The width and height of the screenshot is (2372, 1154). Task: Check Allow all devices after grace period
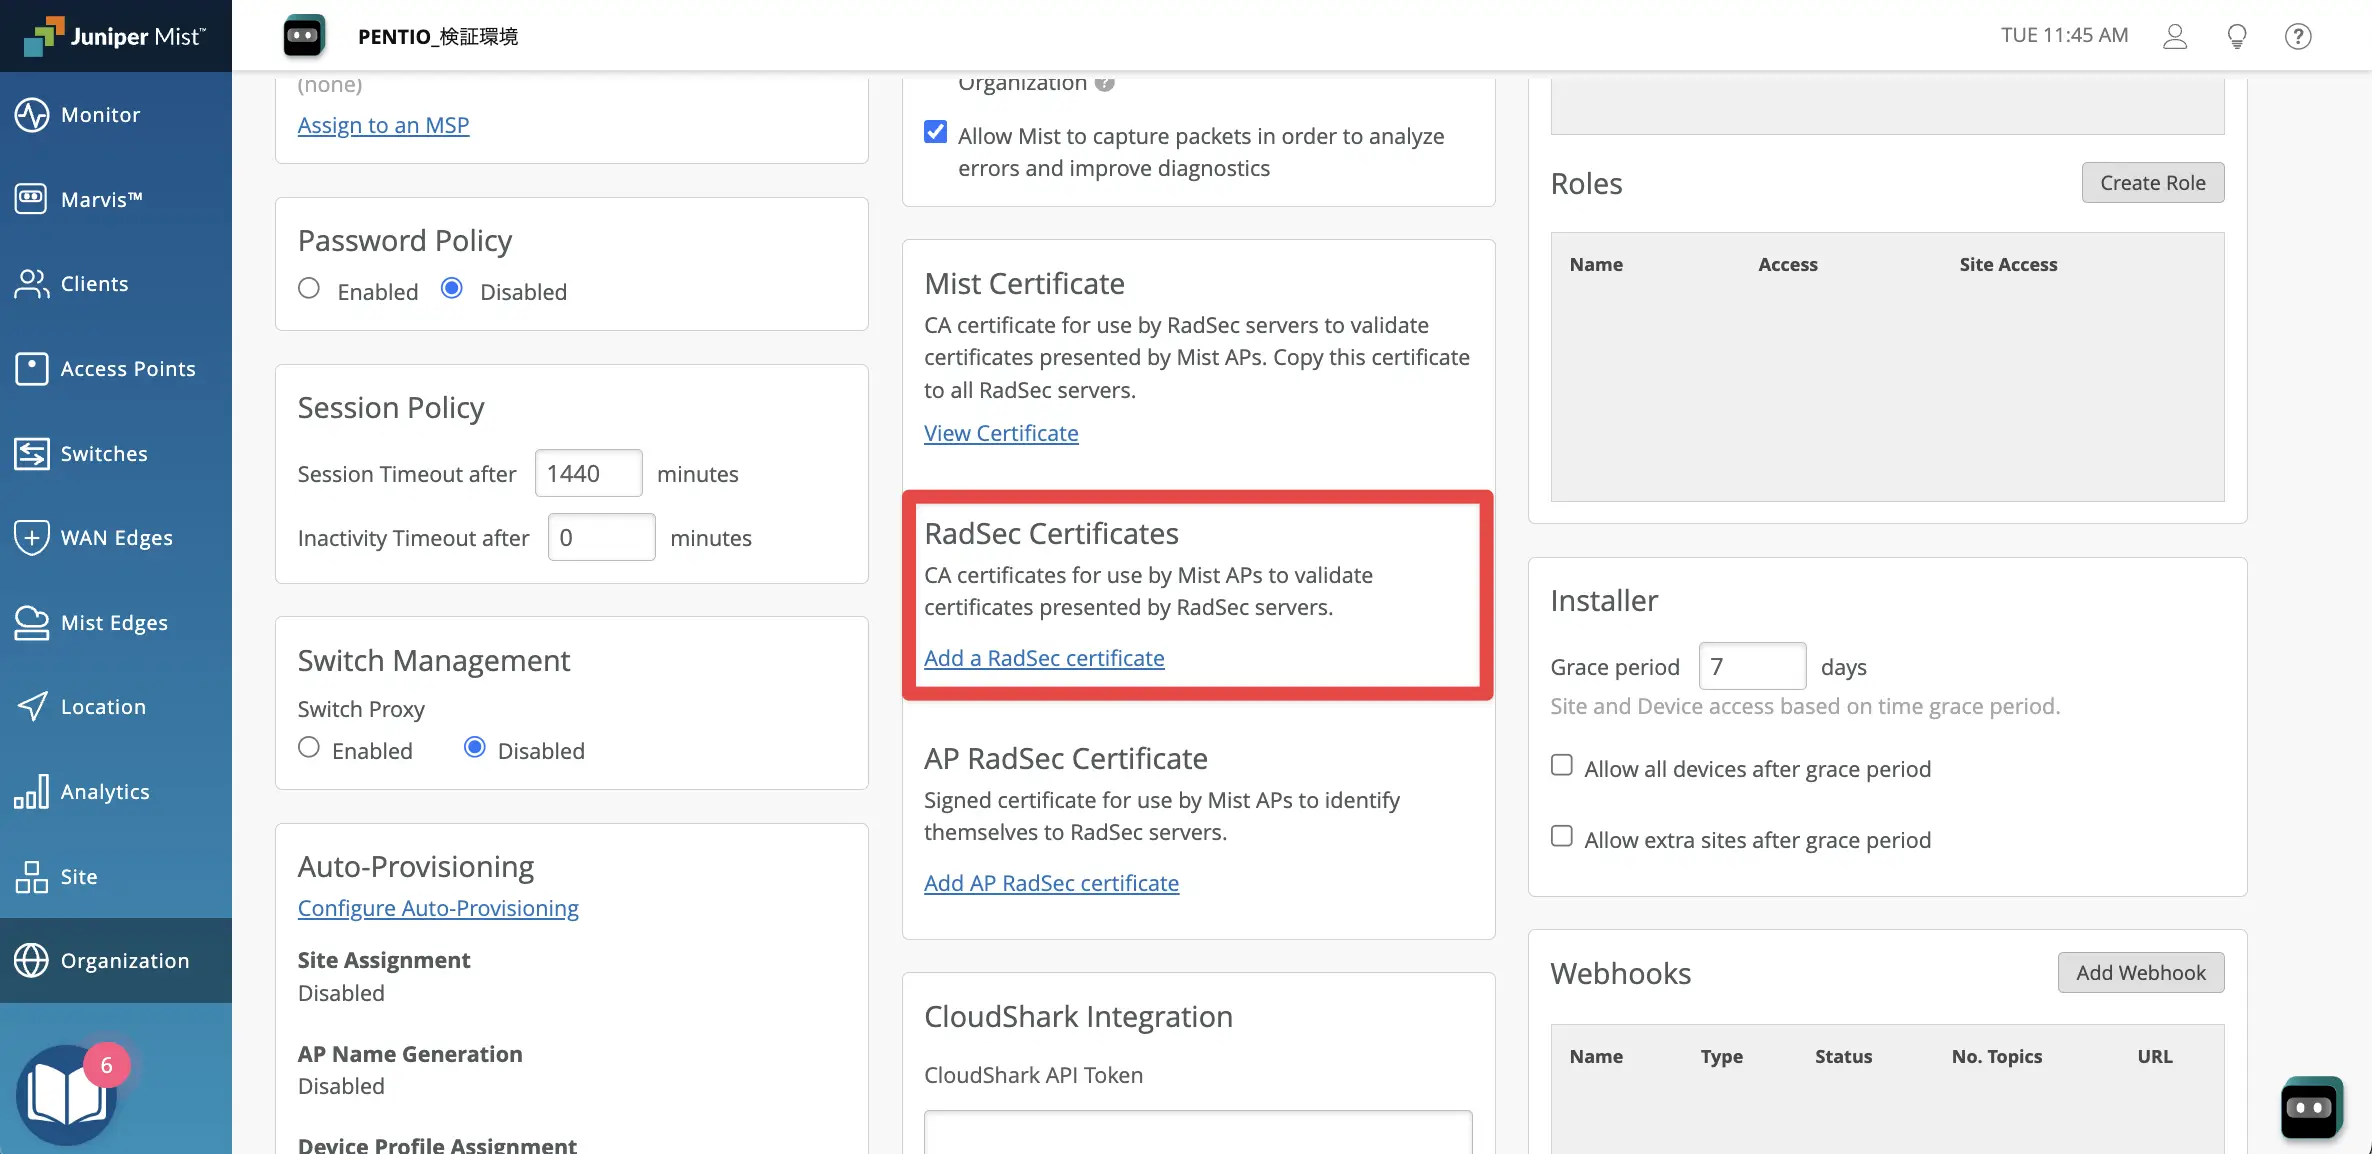(1562, 765)
